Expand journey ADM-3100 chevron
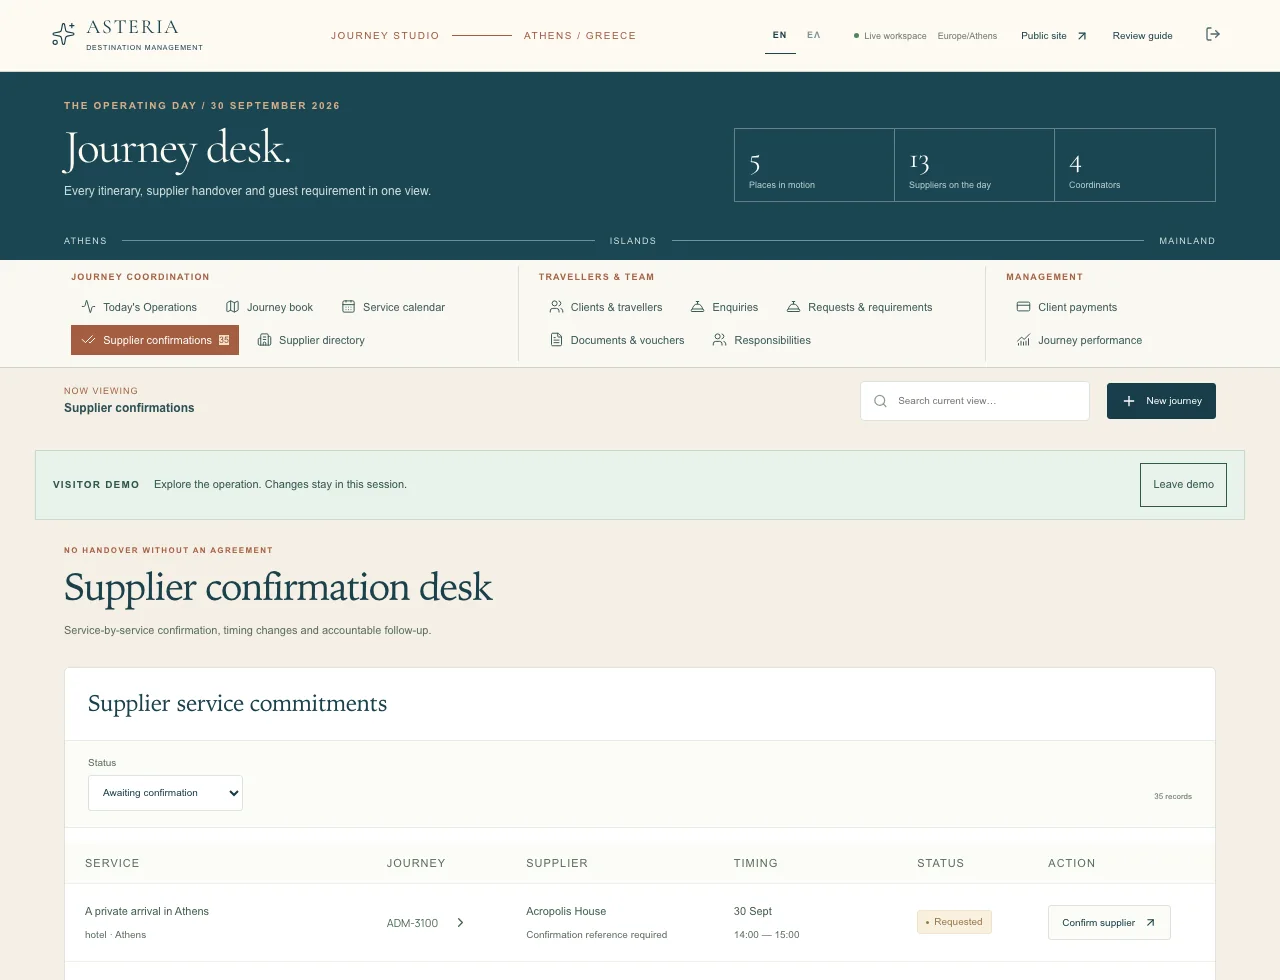Screen dimensions: 1280x980 click(460, 923)
